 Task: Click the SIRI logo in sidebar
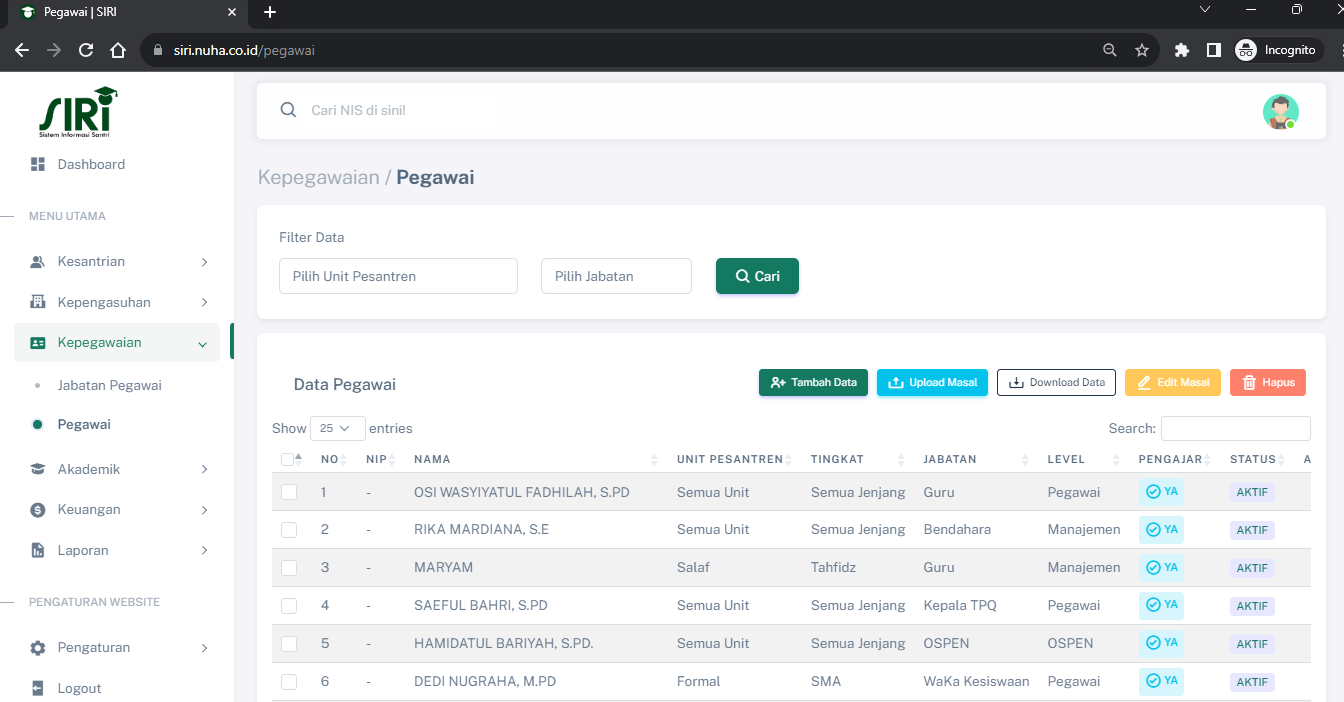[77, 111]
